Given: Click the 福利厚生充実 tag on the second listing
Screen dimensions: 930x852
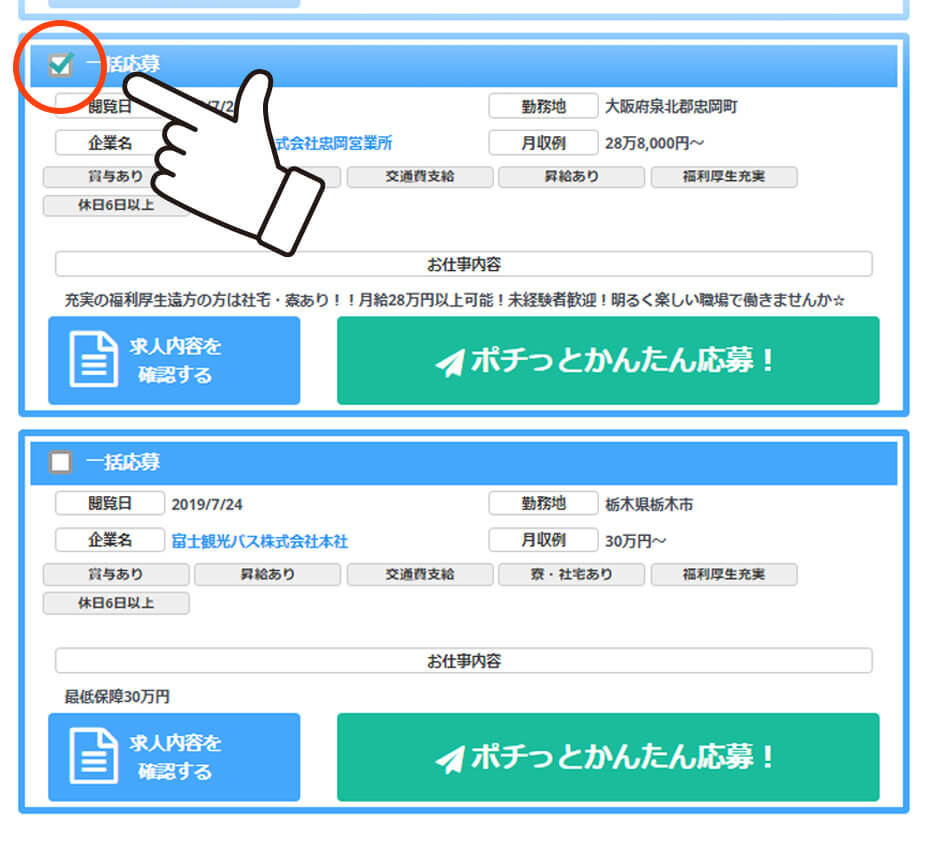Looking at the screenshot, I should (x=723, y=574).
